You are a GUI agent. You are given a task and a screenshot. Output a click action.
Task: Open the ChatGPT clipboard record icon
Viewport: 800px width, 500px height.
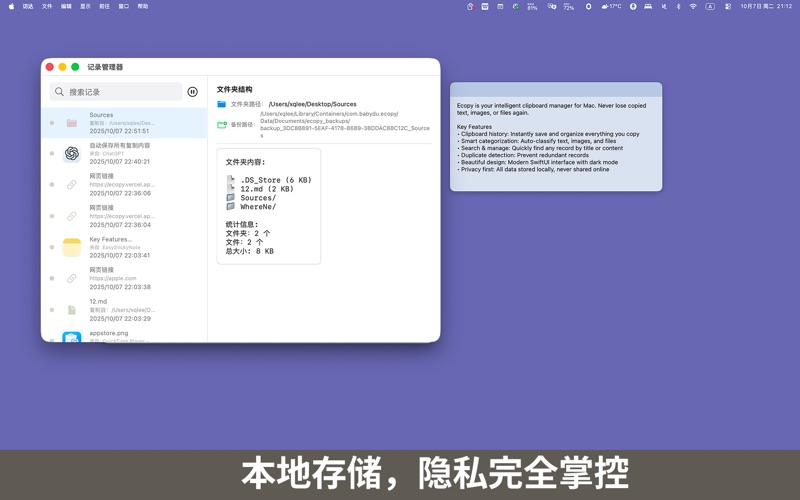(x=72, y=153)
